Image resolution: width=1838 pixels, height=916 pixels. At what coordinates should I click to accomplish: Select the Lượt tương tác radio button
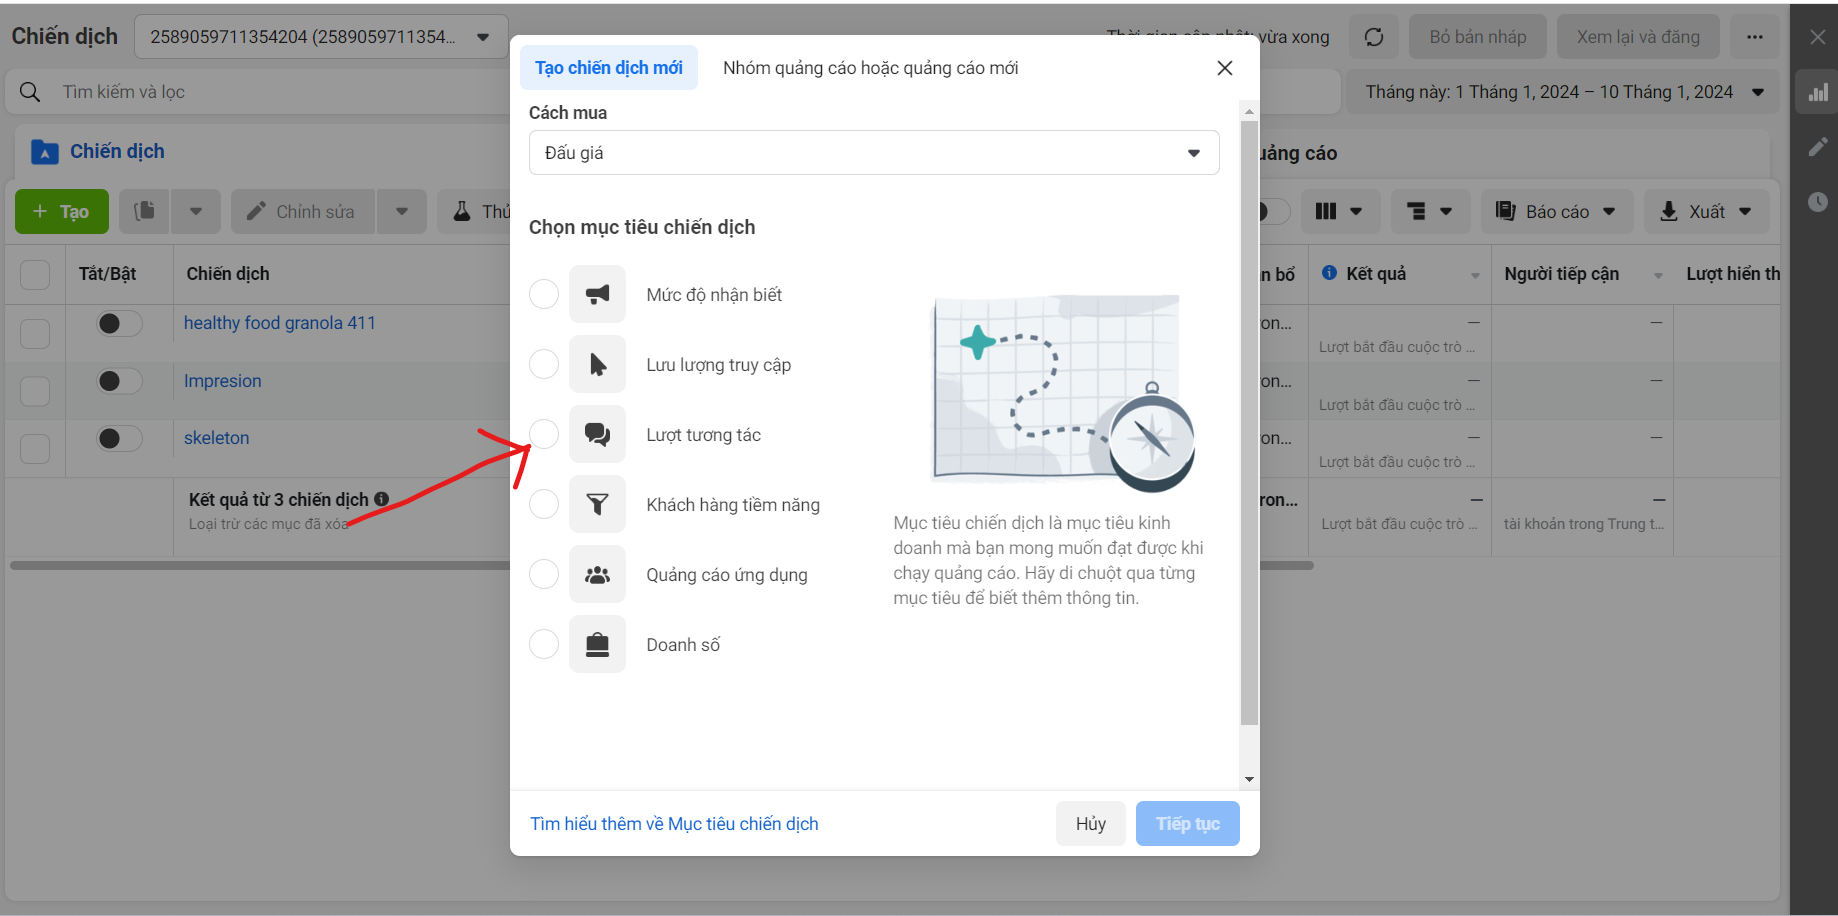click(x=544, y=434)
